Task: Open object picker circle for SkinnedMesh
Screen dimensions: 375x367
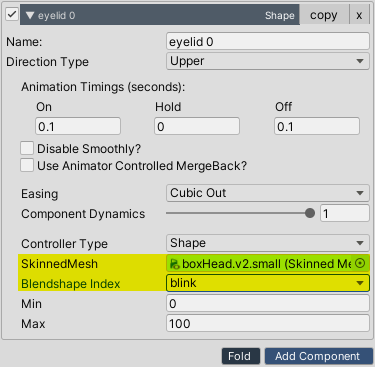Action: click(360, 263)
